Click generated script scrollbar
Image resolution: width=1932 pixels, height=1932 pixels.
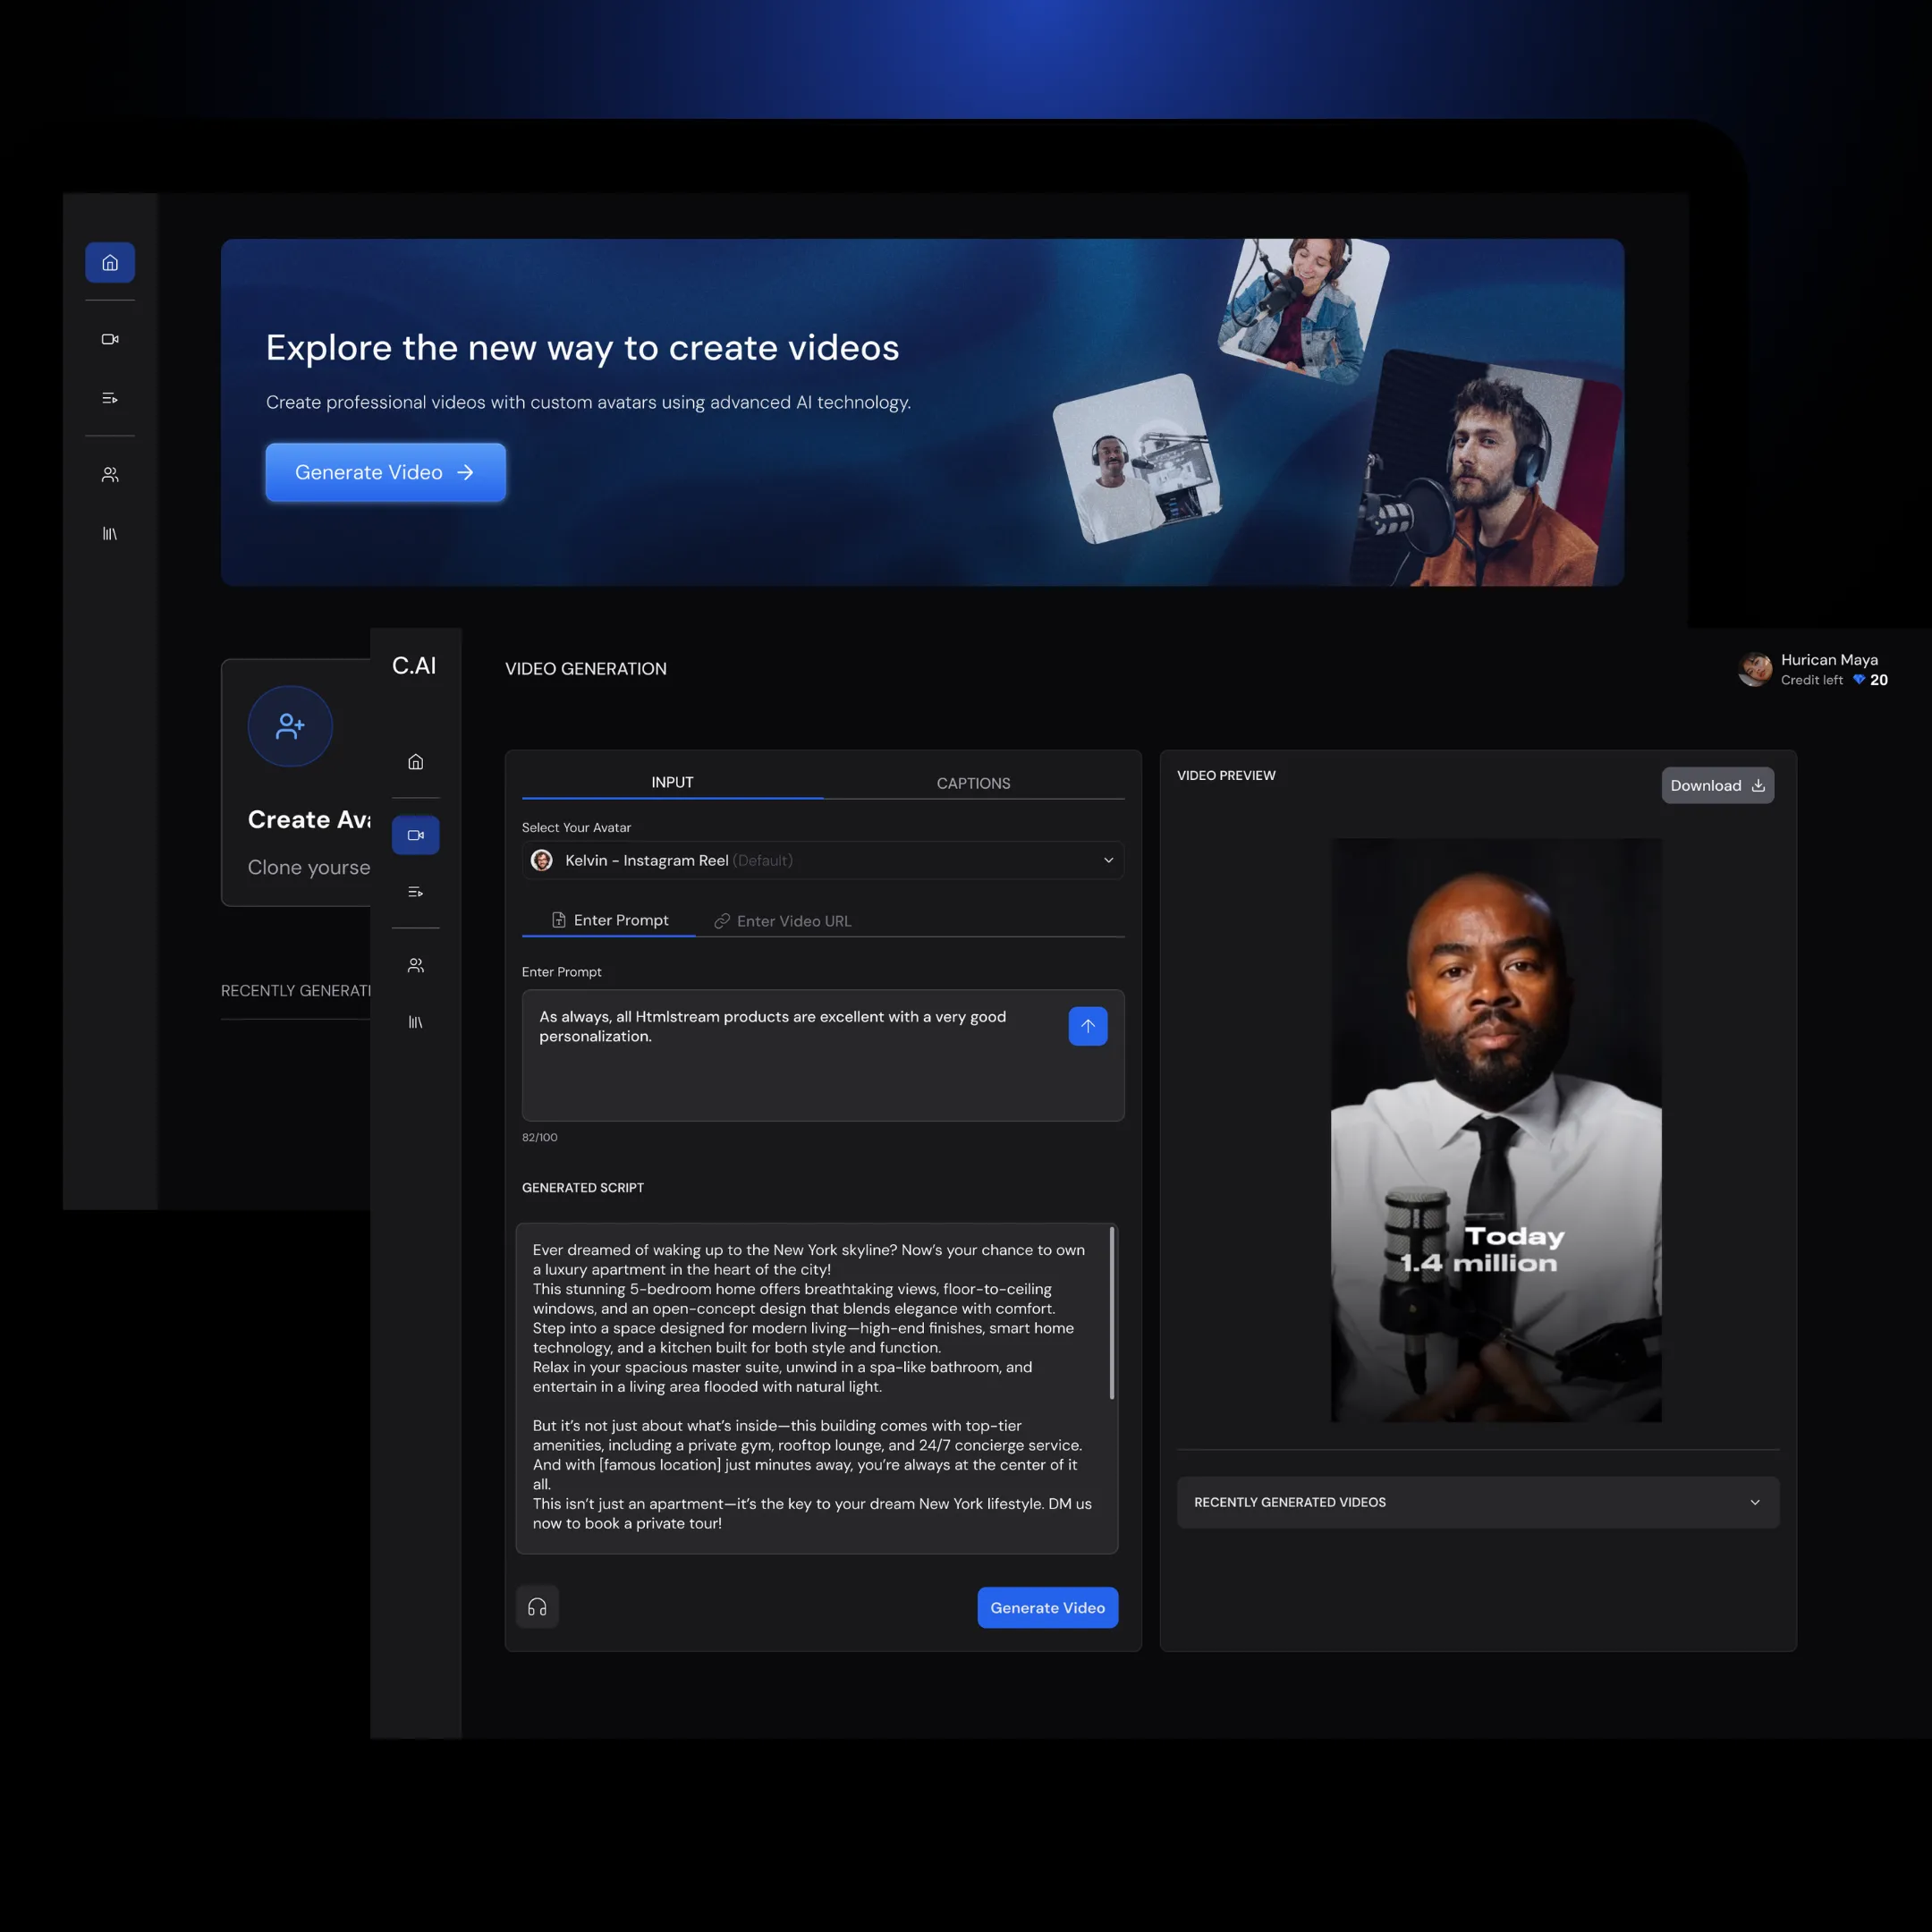pyautogui.click(x=1112, y=1314)
